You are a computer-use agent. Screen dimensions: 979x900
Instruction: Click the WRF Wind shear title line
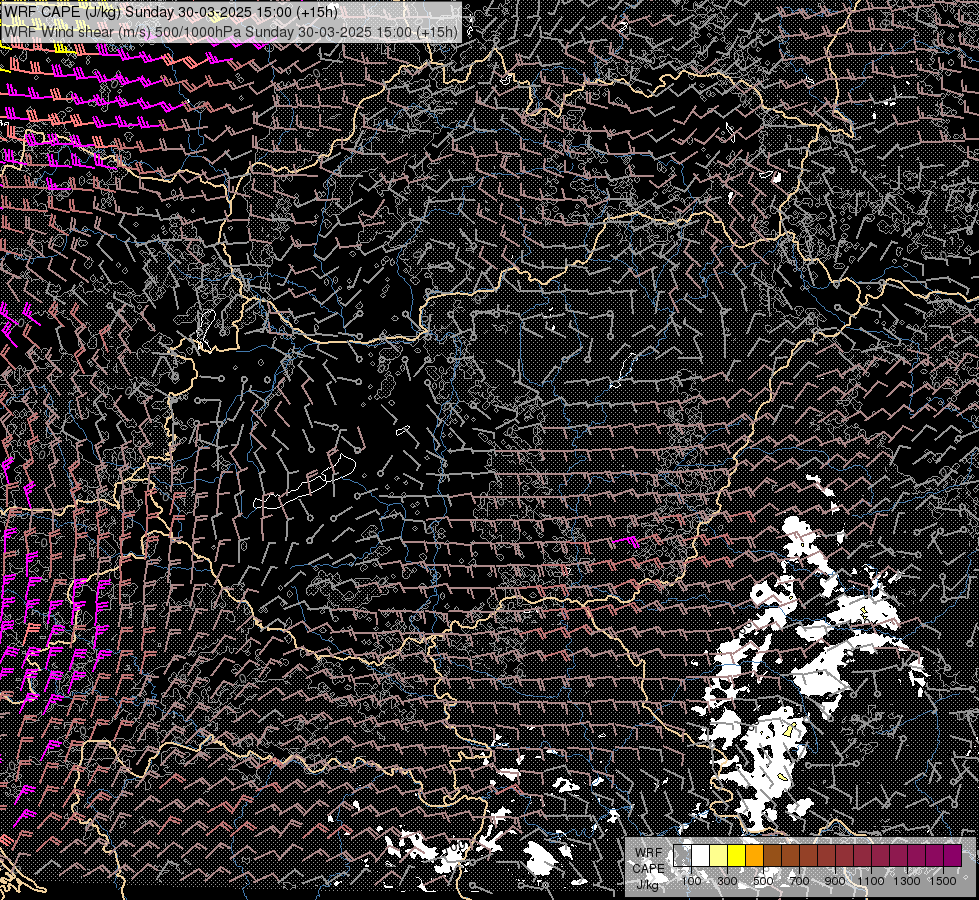[231, 31]
